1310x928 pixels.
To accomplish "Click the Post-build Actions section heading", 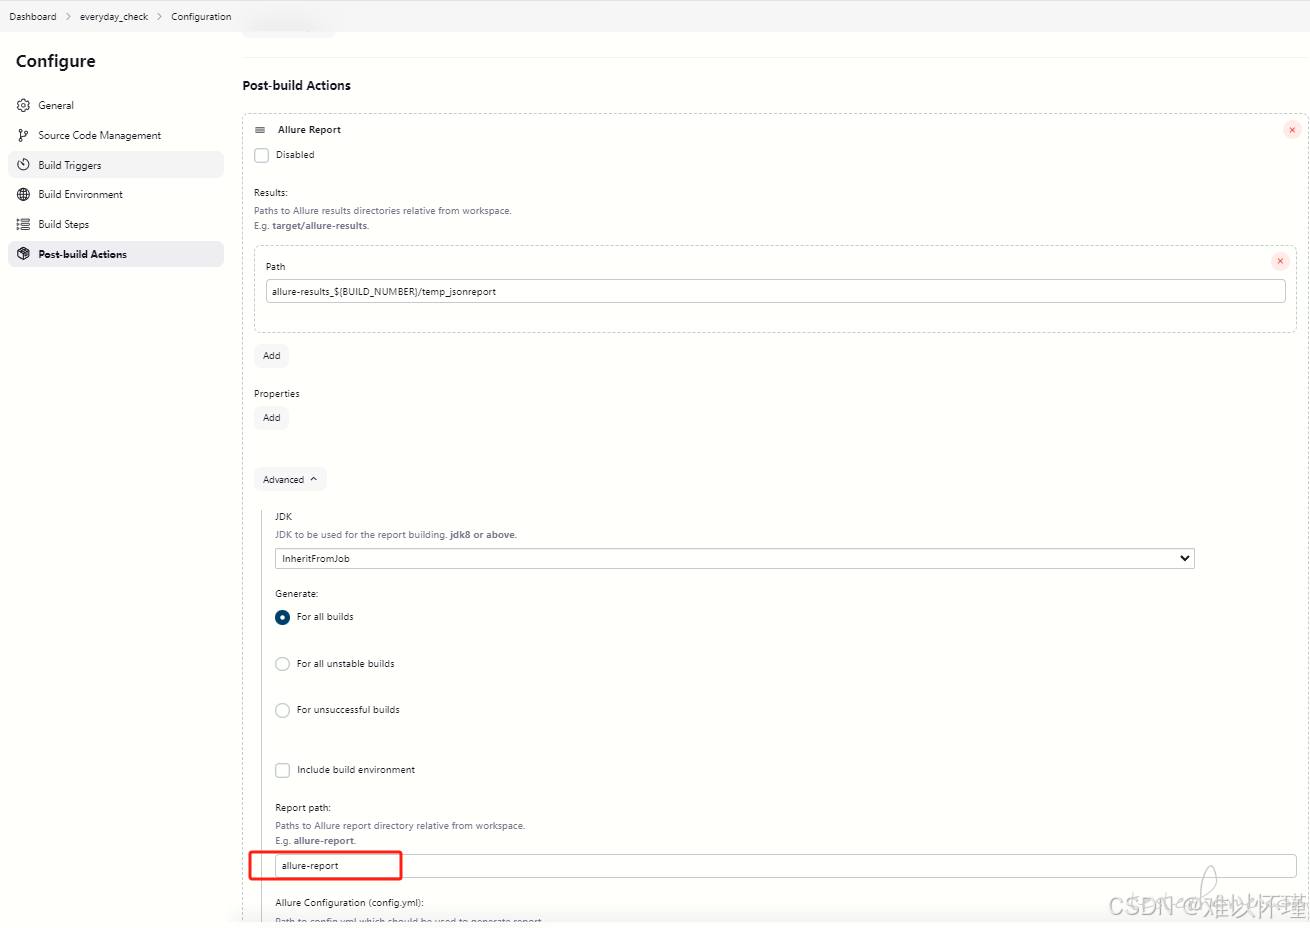I will coord(297,86).
